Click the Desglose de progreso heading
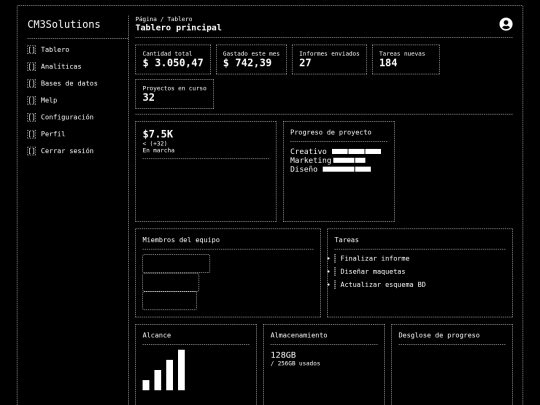540x405 pixels. tap(439, 335)
